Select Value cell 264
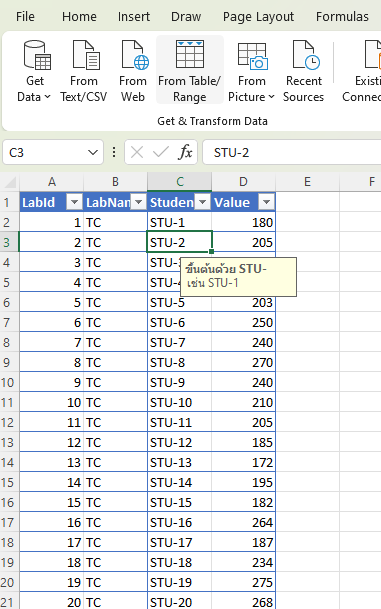 click(244, 522)
